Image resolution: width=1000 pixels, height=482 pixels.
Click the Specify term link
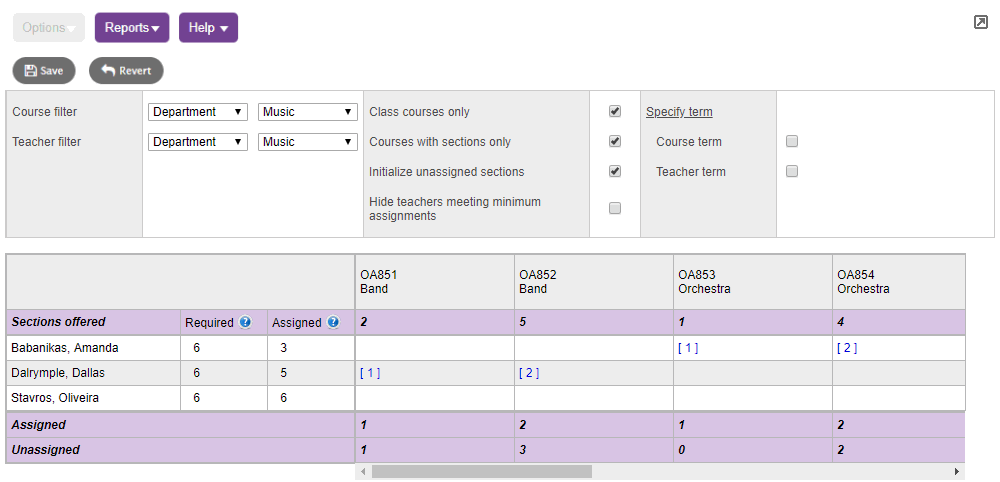pyautogui.click(x=679, y=112)
